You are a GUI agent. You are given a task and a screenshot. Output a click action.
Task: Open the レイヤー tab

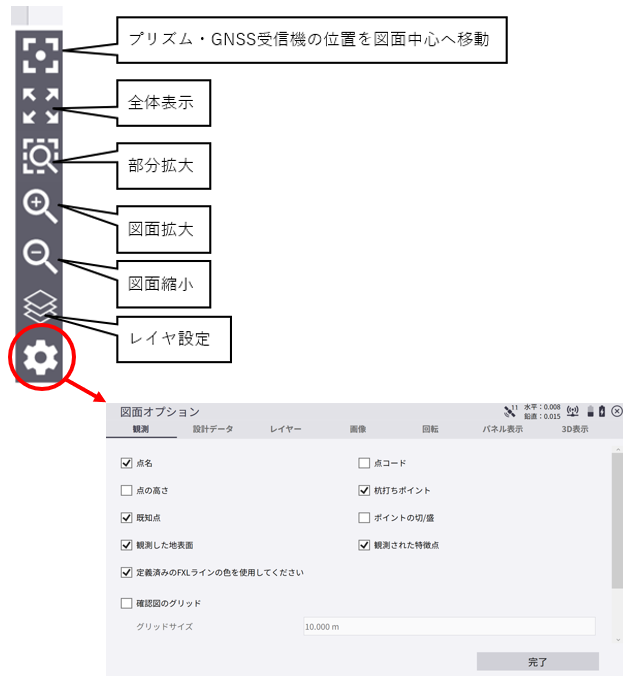pyautogui.click(x=285, y=429)
